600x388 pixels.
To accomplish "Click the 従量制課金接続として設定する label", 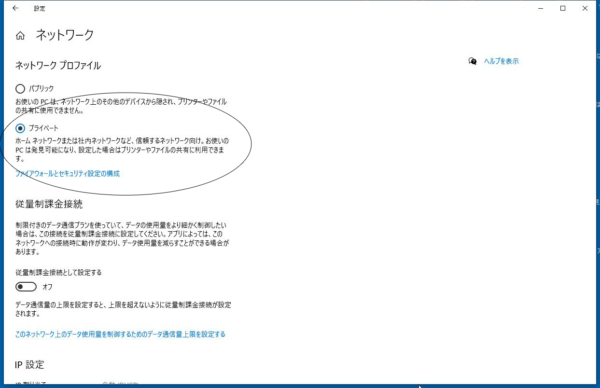I will click(59, 272).
